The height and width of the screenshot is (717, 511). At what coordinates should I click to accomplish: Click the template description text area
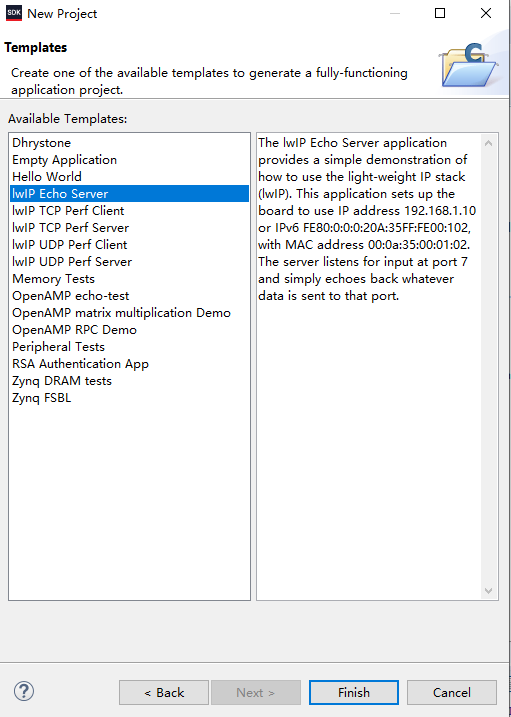click(369, 366)
